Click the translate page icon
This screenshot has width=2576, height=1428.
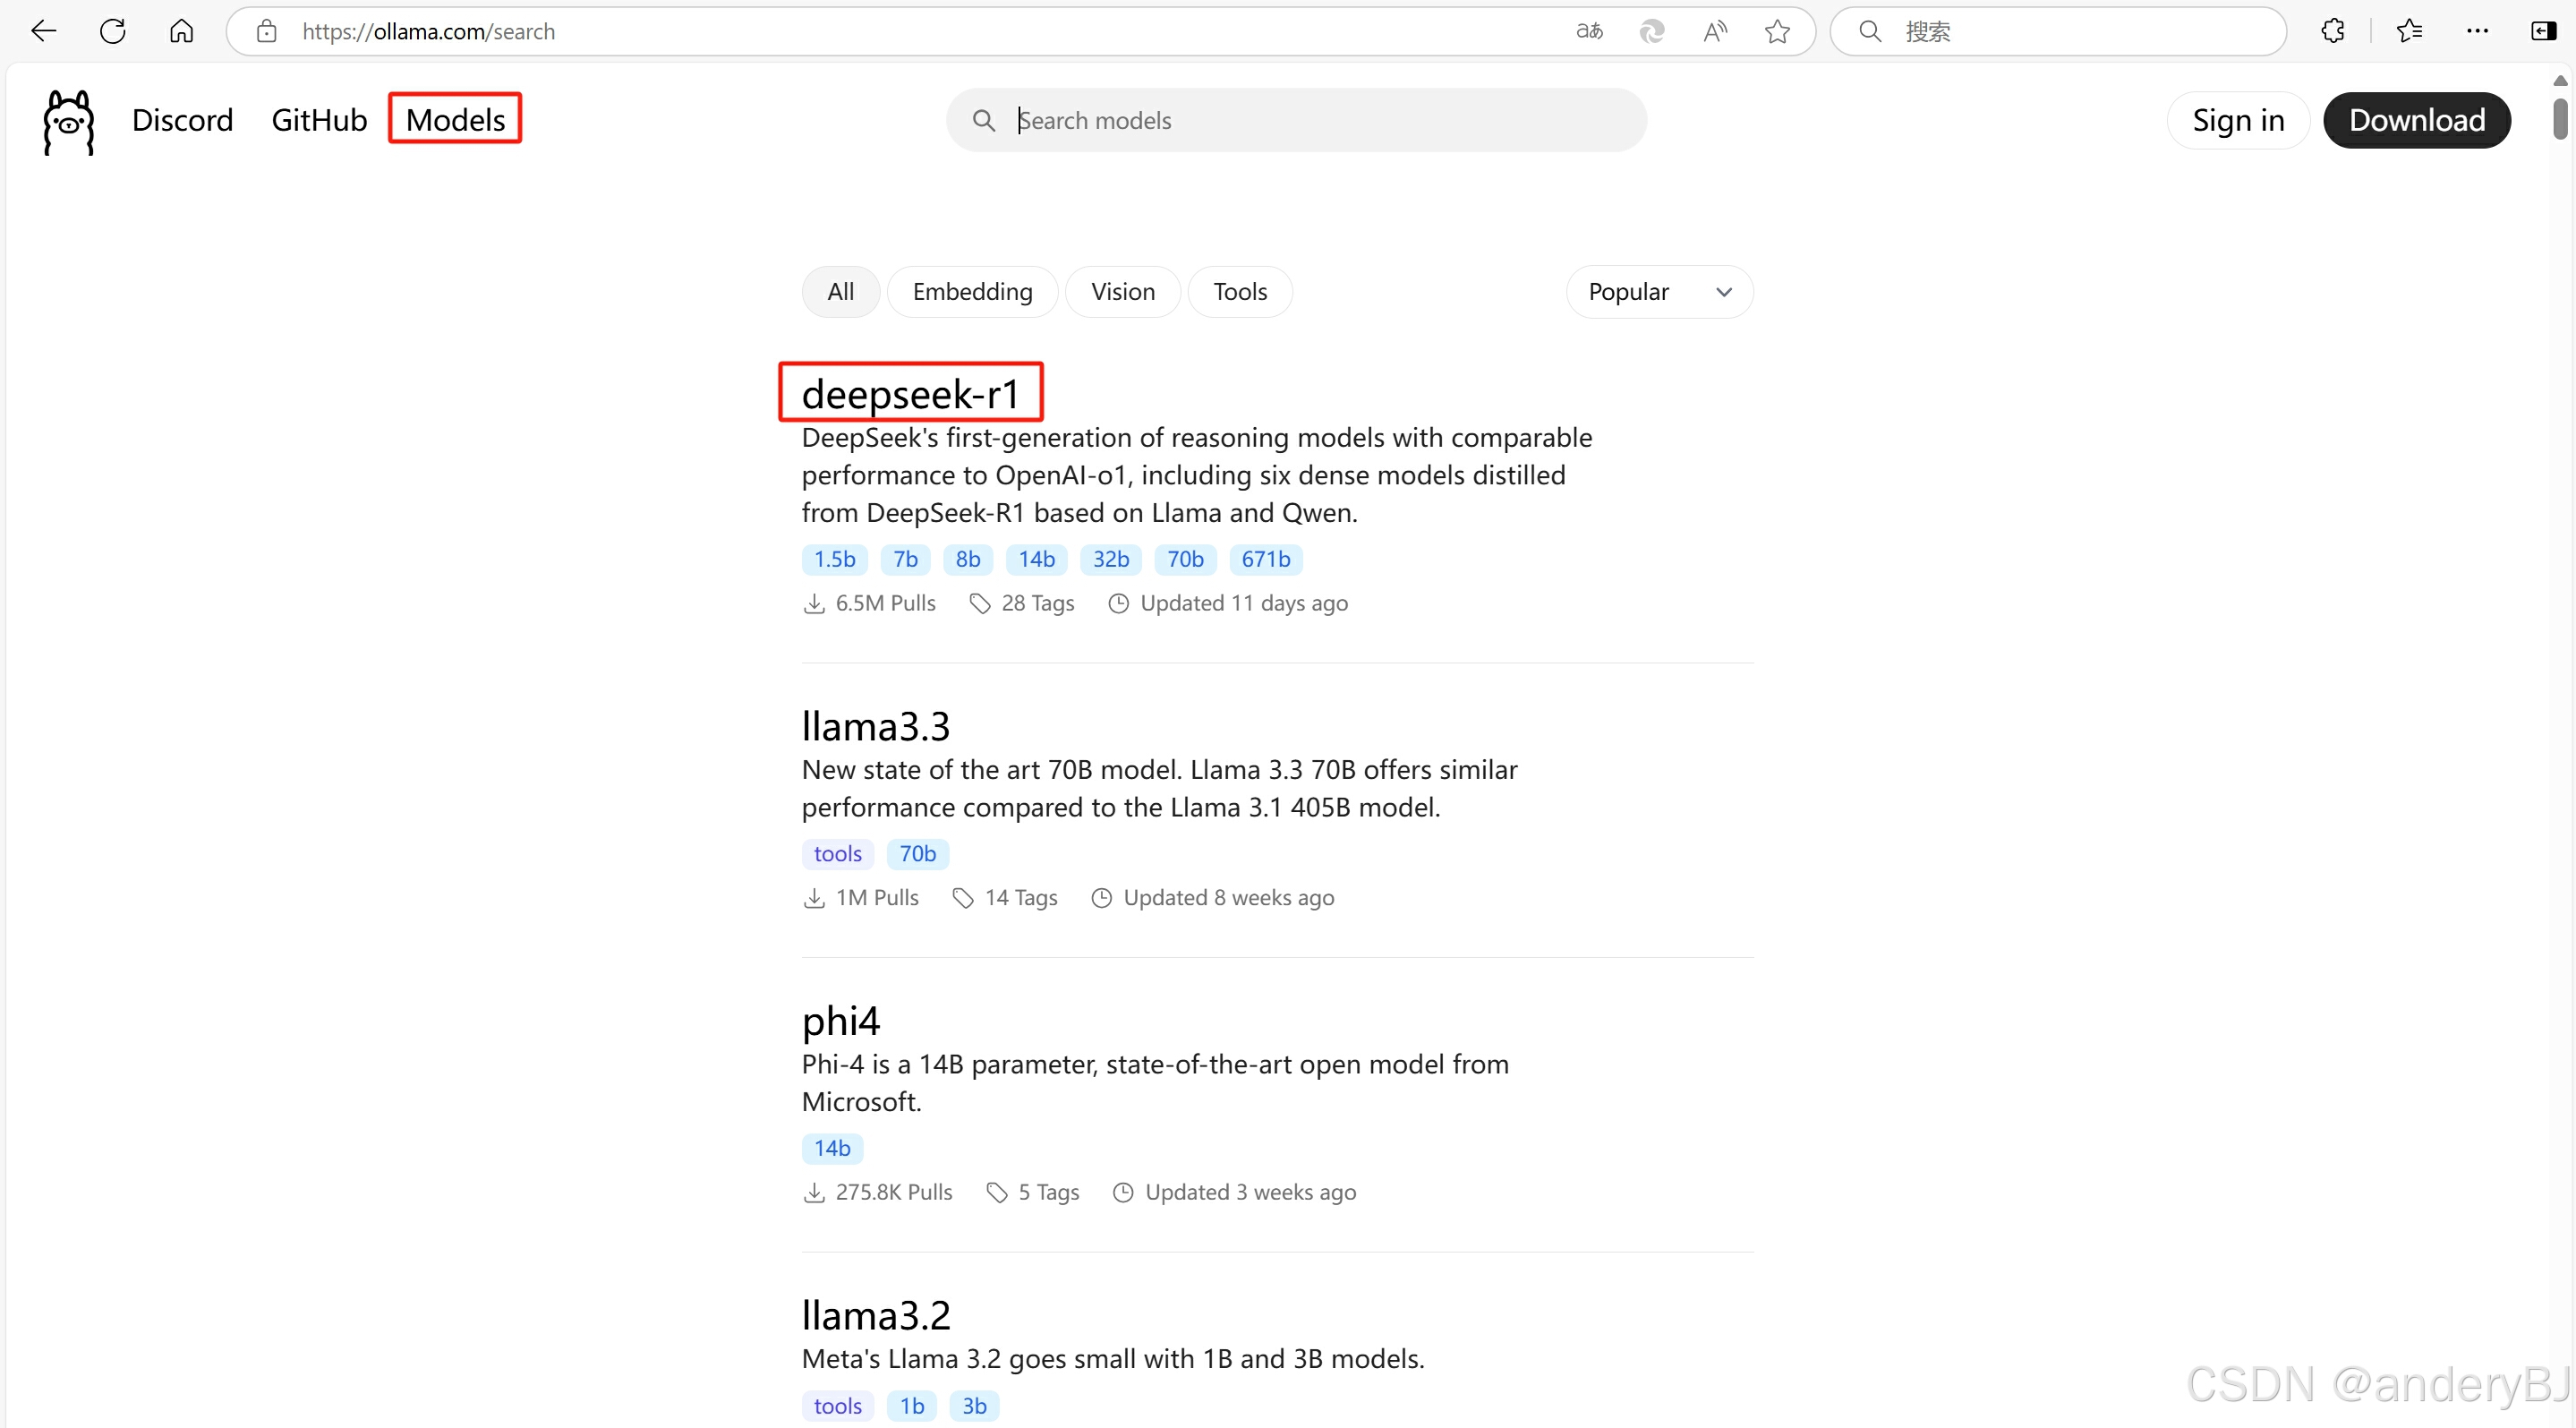pos(1589,31)
